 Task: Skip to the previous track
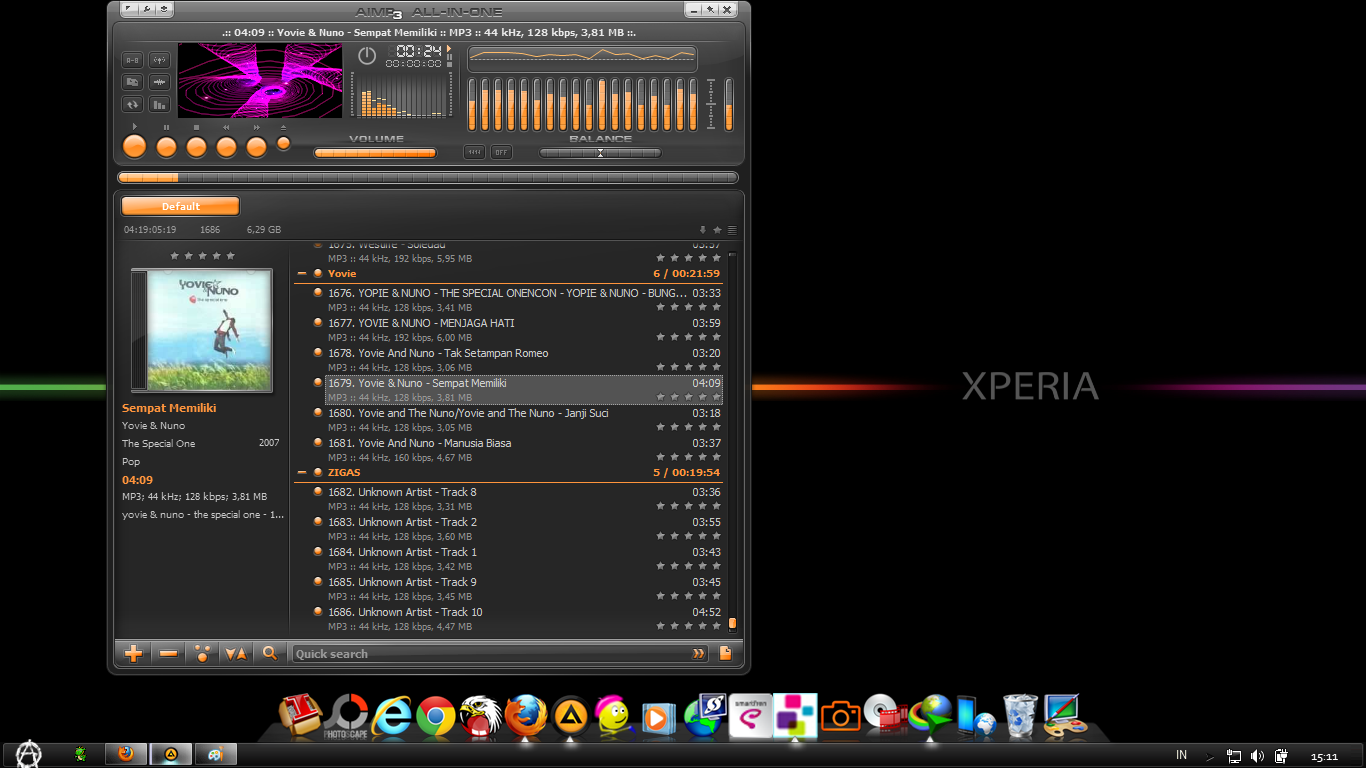(x=226, y=147)
